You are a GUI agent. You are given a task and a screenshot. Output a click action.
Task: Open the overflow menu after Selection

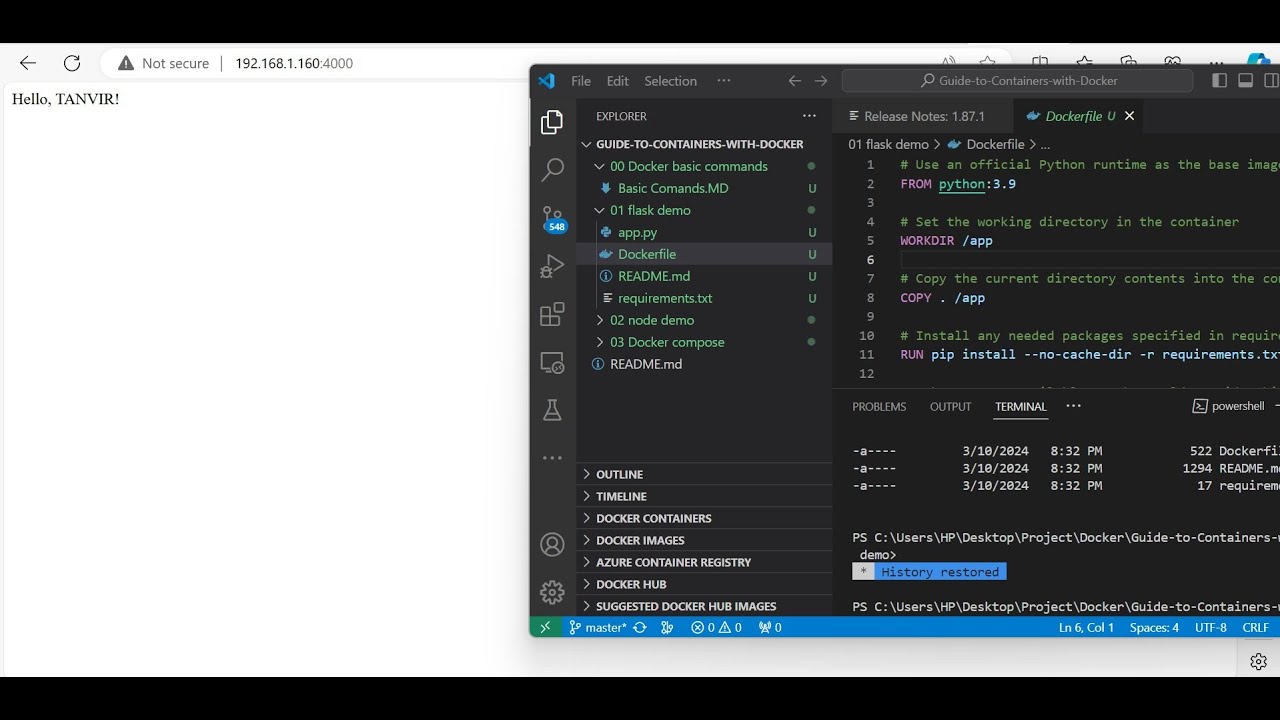[x=724, y=81]
